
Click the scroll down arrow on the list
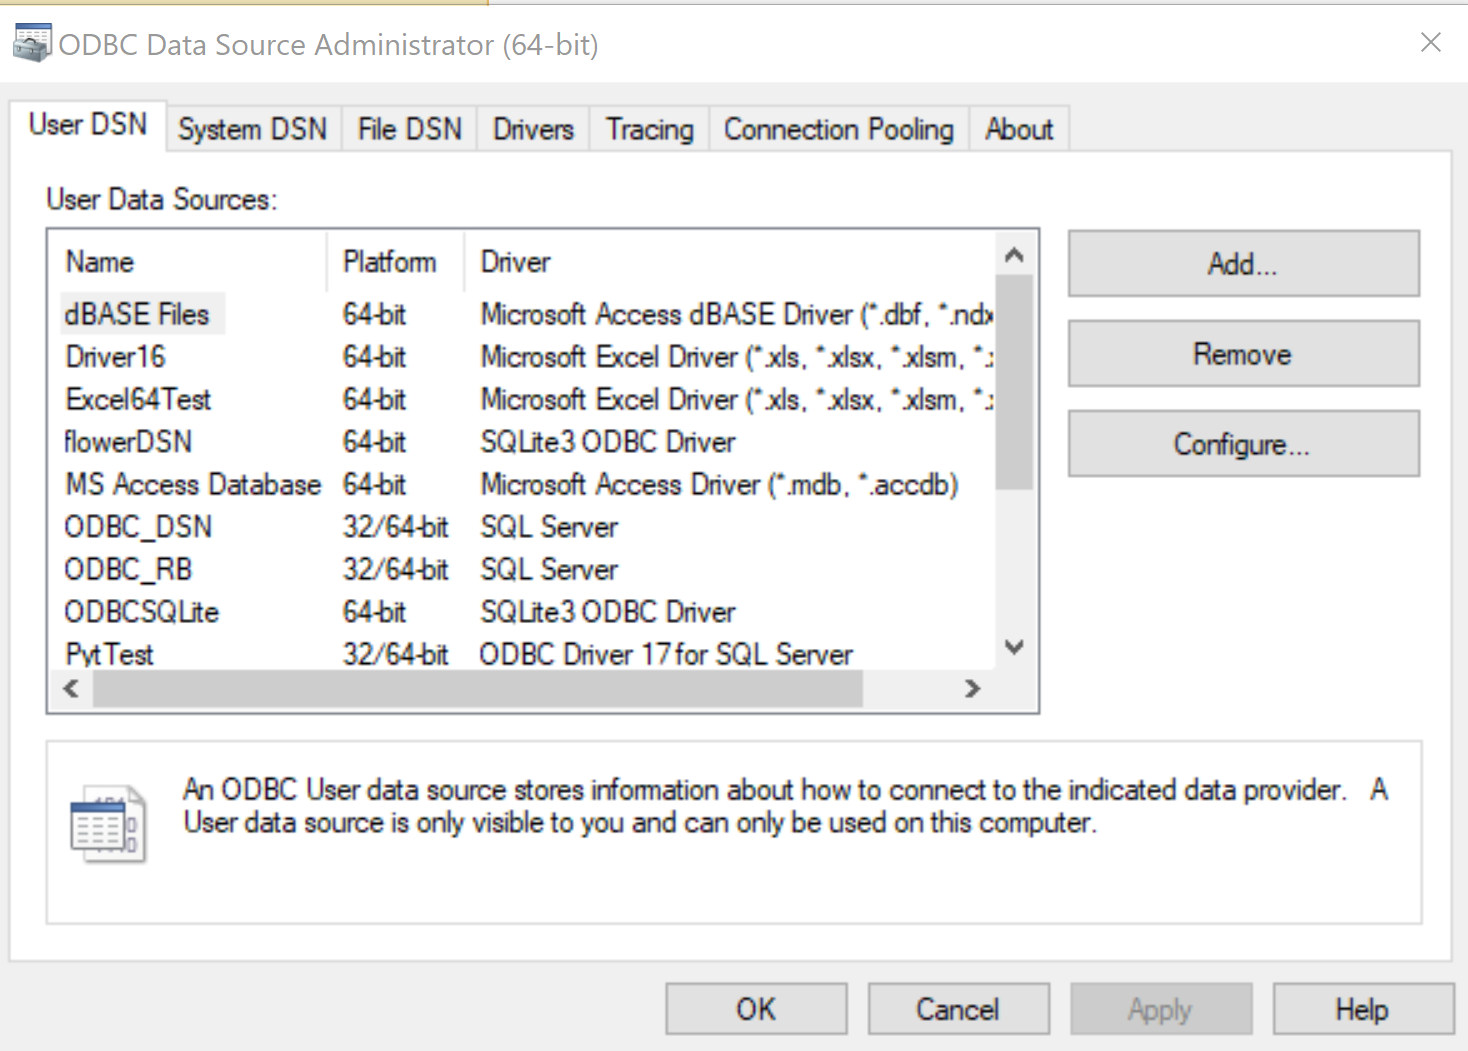pyautogui.click(x=1014, y=648)
